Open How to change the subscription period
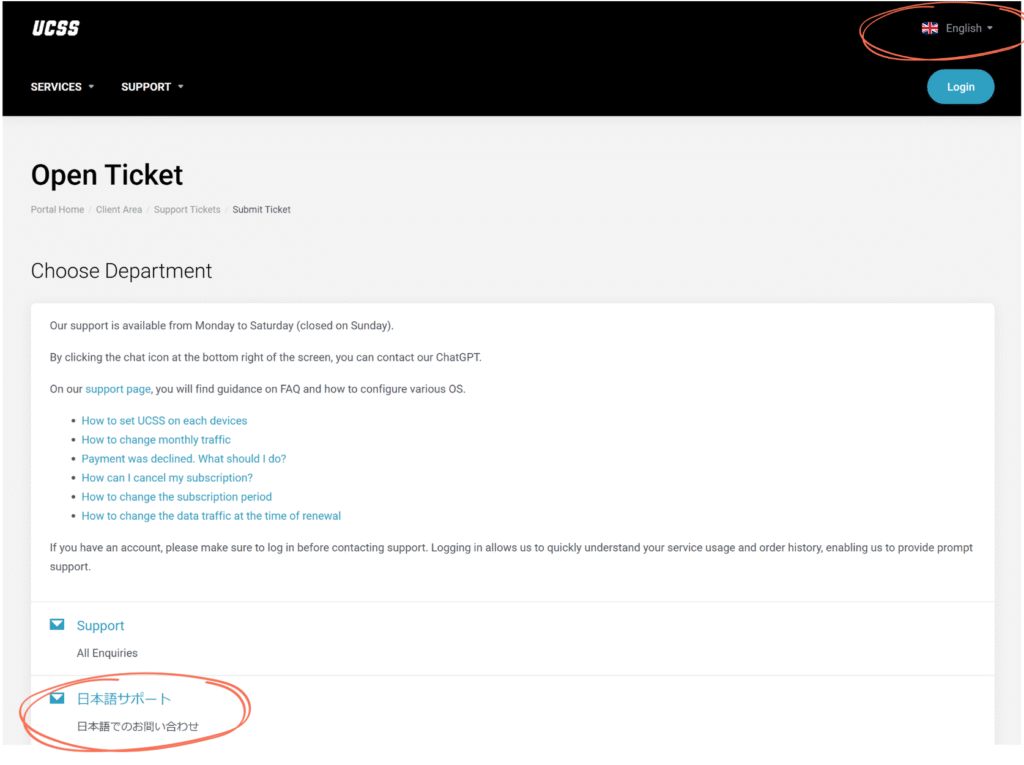This screenshot has width=1024, height=765. pos(177,496)
